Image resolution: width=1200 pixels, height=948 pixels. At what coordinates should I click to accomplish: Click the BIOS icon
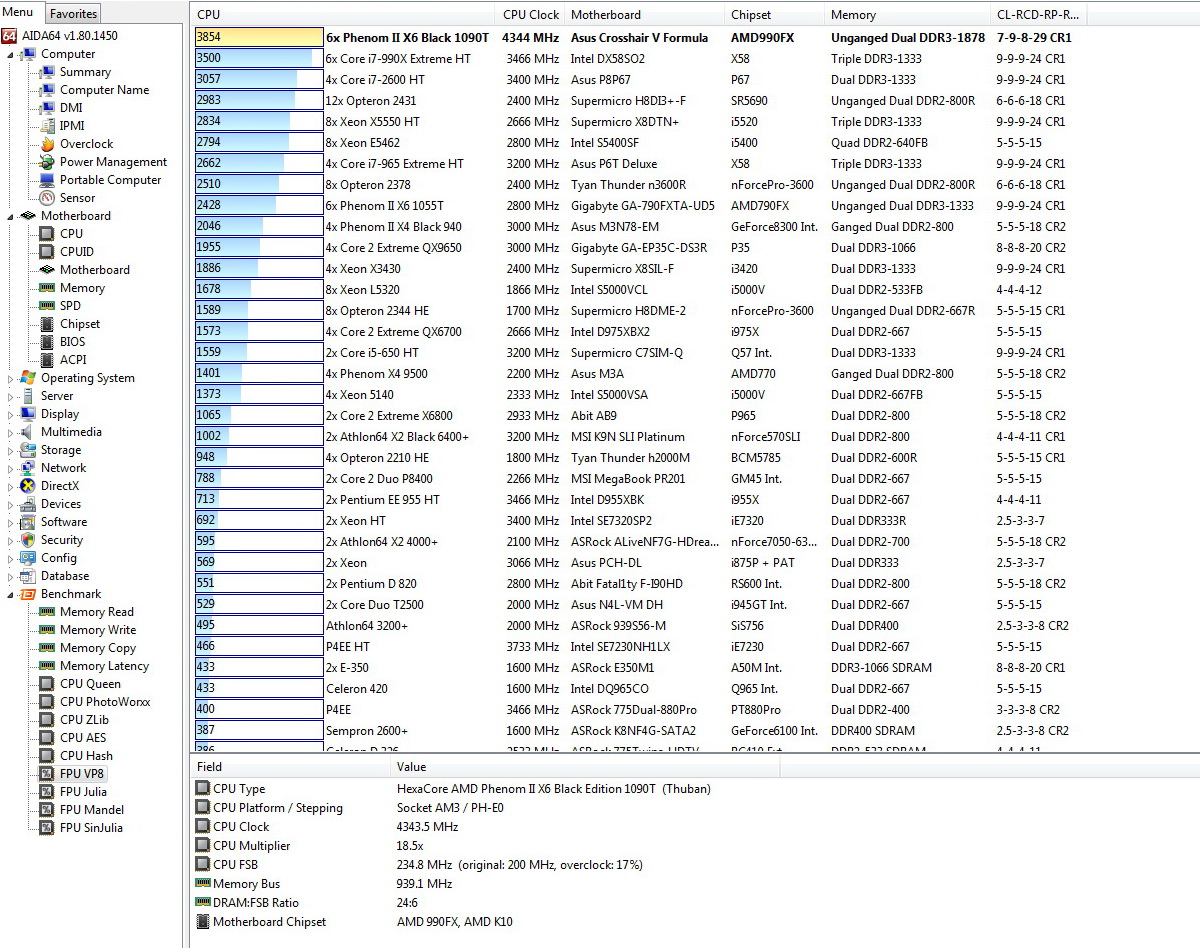coord(47,342)
